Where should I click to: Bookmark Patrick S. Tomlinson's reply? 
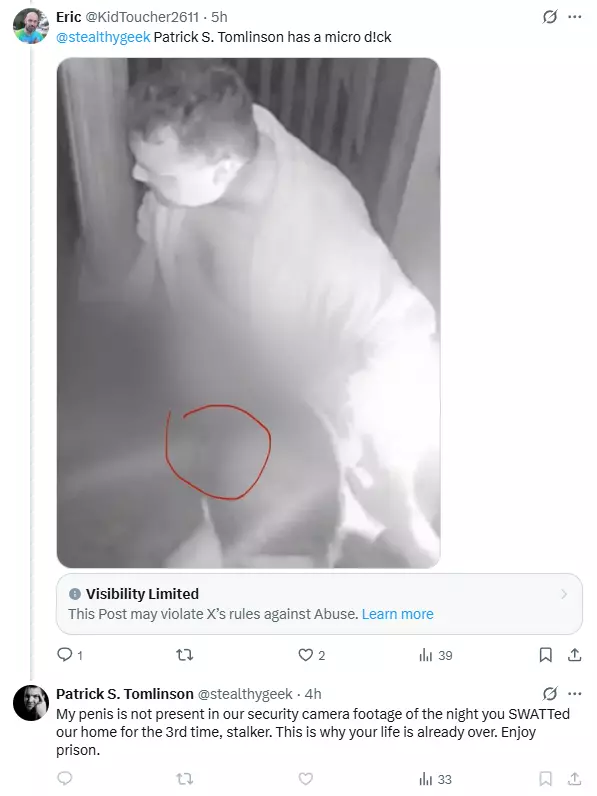(545, 778)
